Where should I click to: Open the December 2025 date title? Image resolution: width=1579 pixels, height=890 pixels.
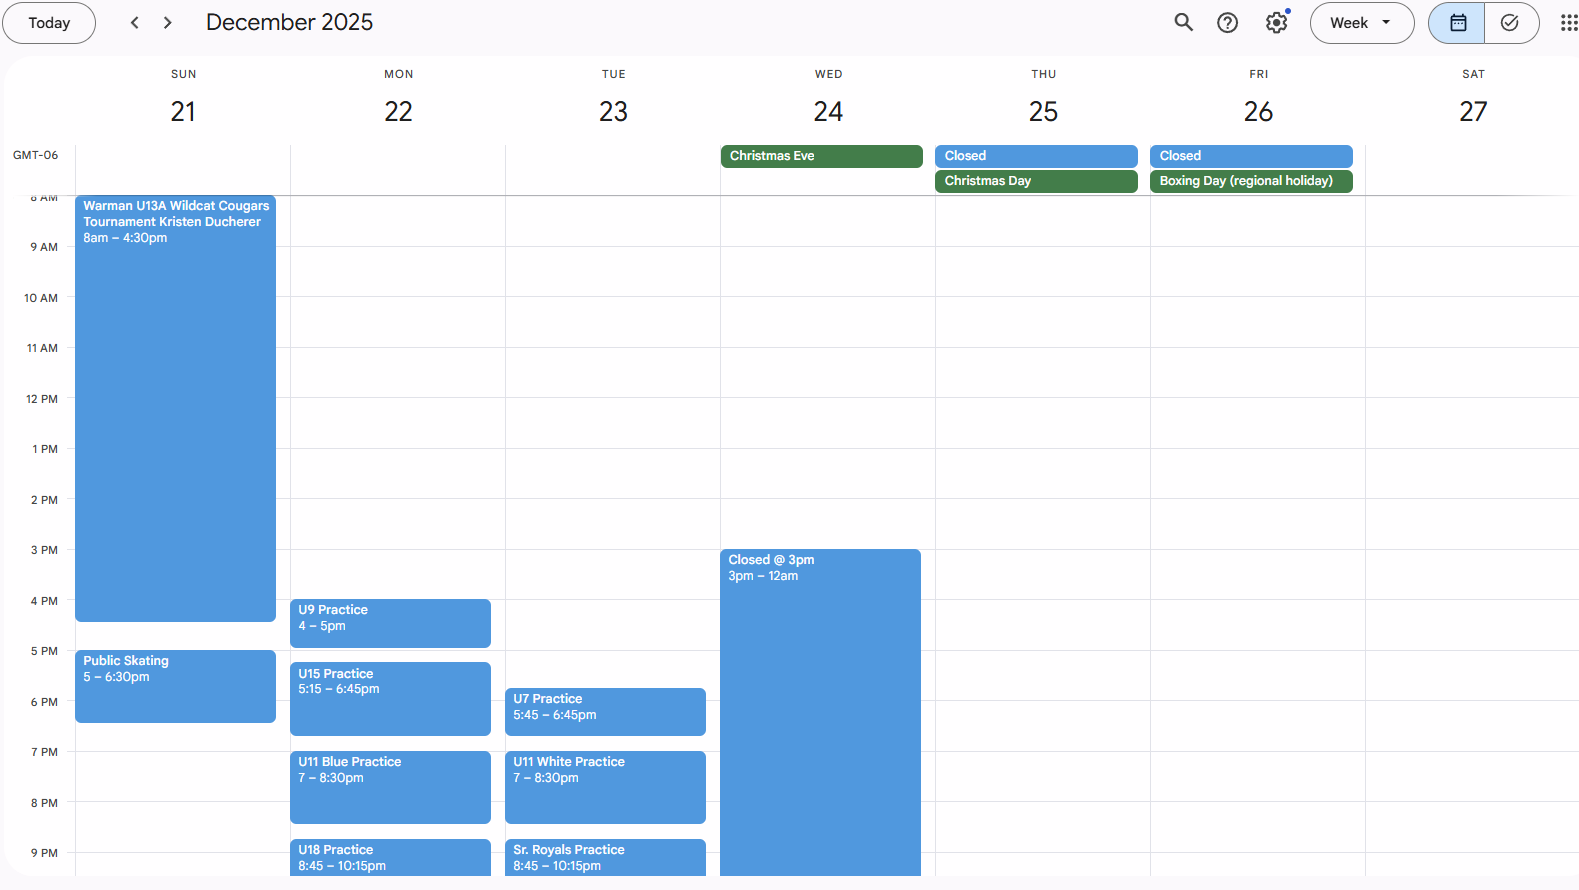(x=289, y=23)
